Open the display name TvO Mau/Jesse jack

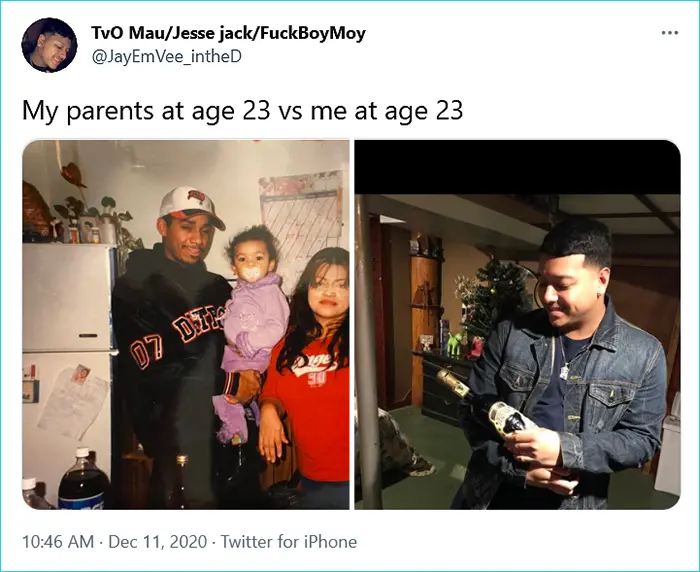(228, 33)
